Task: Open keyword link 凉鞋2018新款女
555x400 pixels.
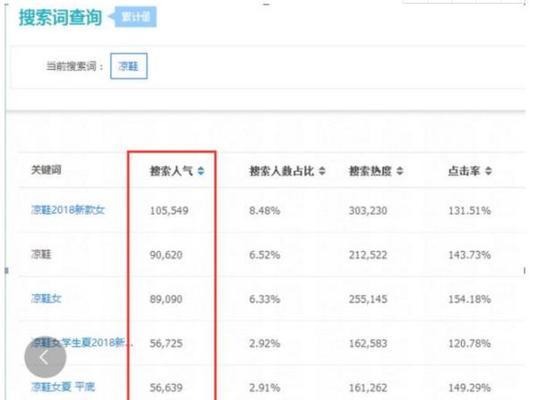Action: point(68,210)
